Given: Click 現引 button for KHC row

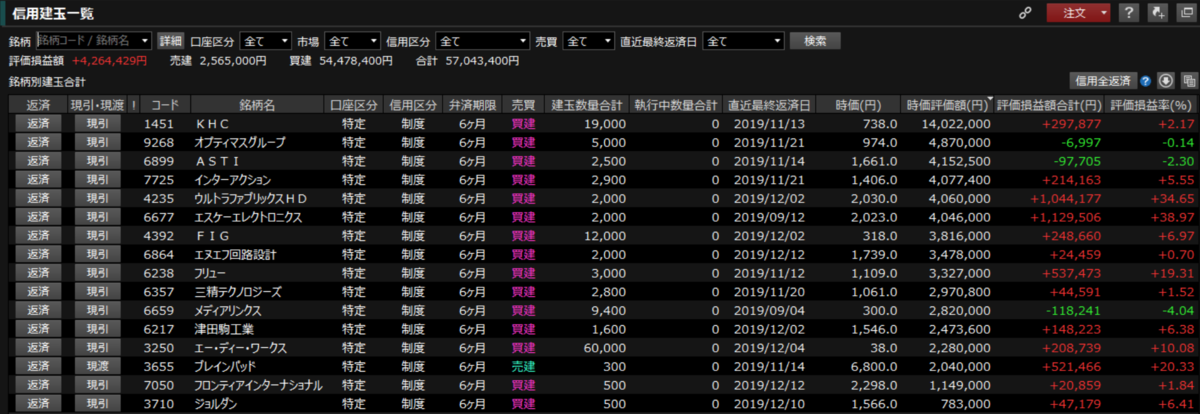Looking at the screenshot, I should [98, 123].
